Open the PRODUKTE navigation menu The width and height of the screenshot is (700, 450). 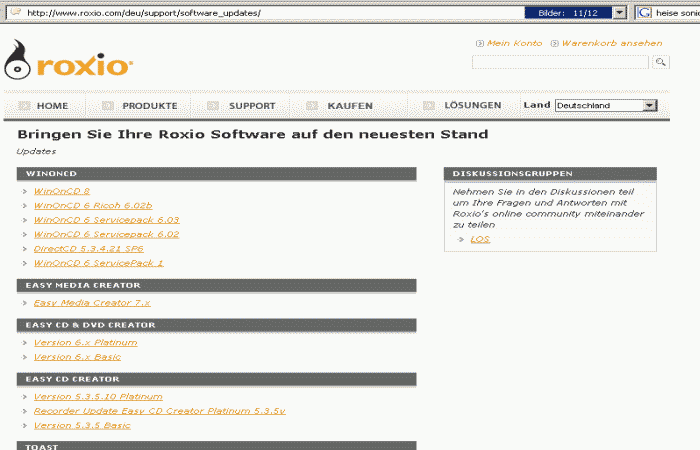coord(149,105)
